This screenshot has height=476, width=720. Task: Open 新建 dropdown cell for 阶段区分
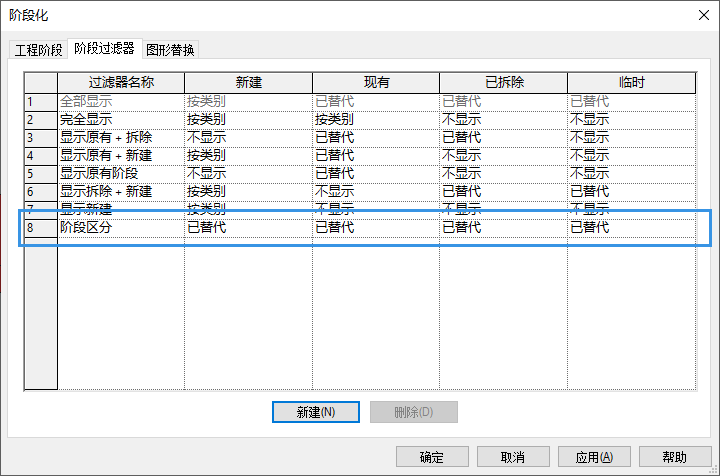point(248,228)
